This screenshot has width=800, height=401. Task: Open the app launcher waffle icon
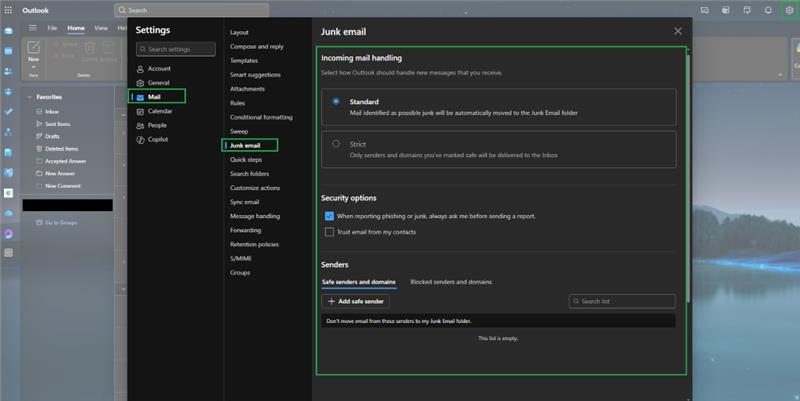click(x=8, y=10)
